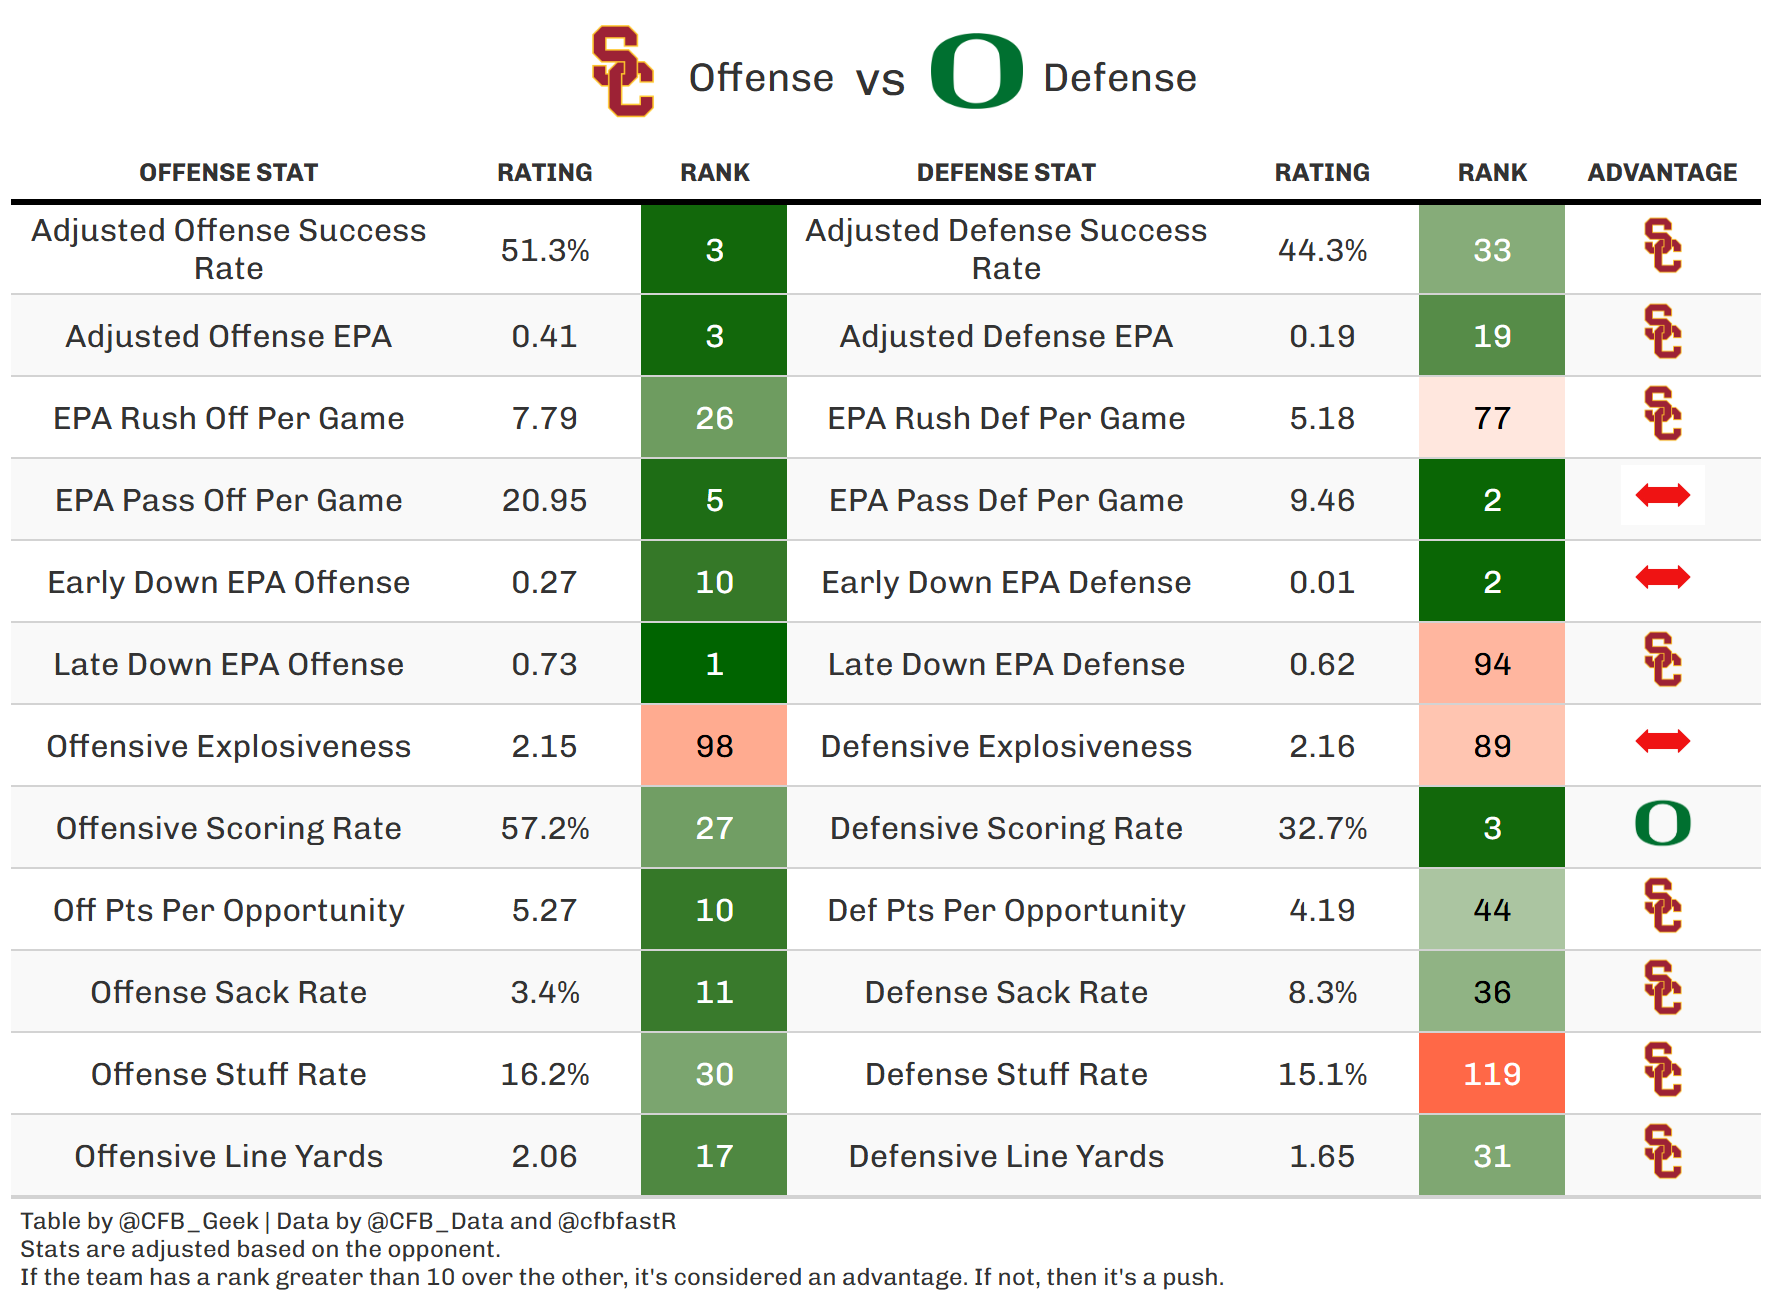Click the salmon rank 98 cell
The image size is (1770, 1312).
click(x=714, y=746)
